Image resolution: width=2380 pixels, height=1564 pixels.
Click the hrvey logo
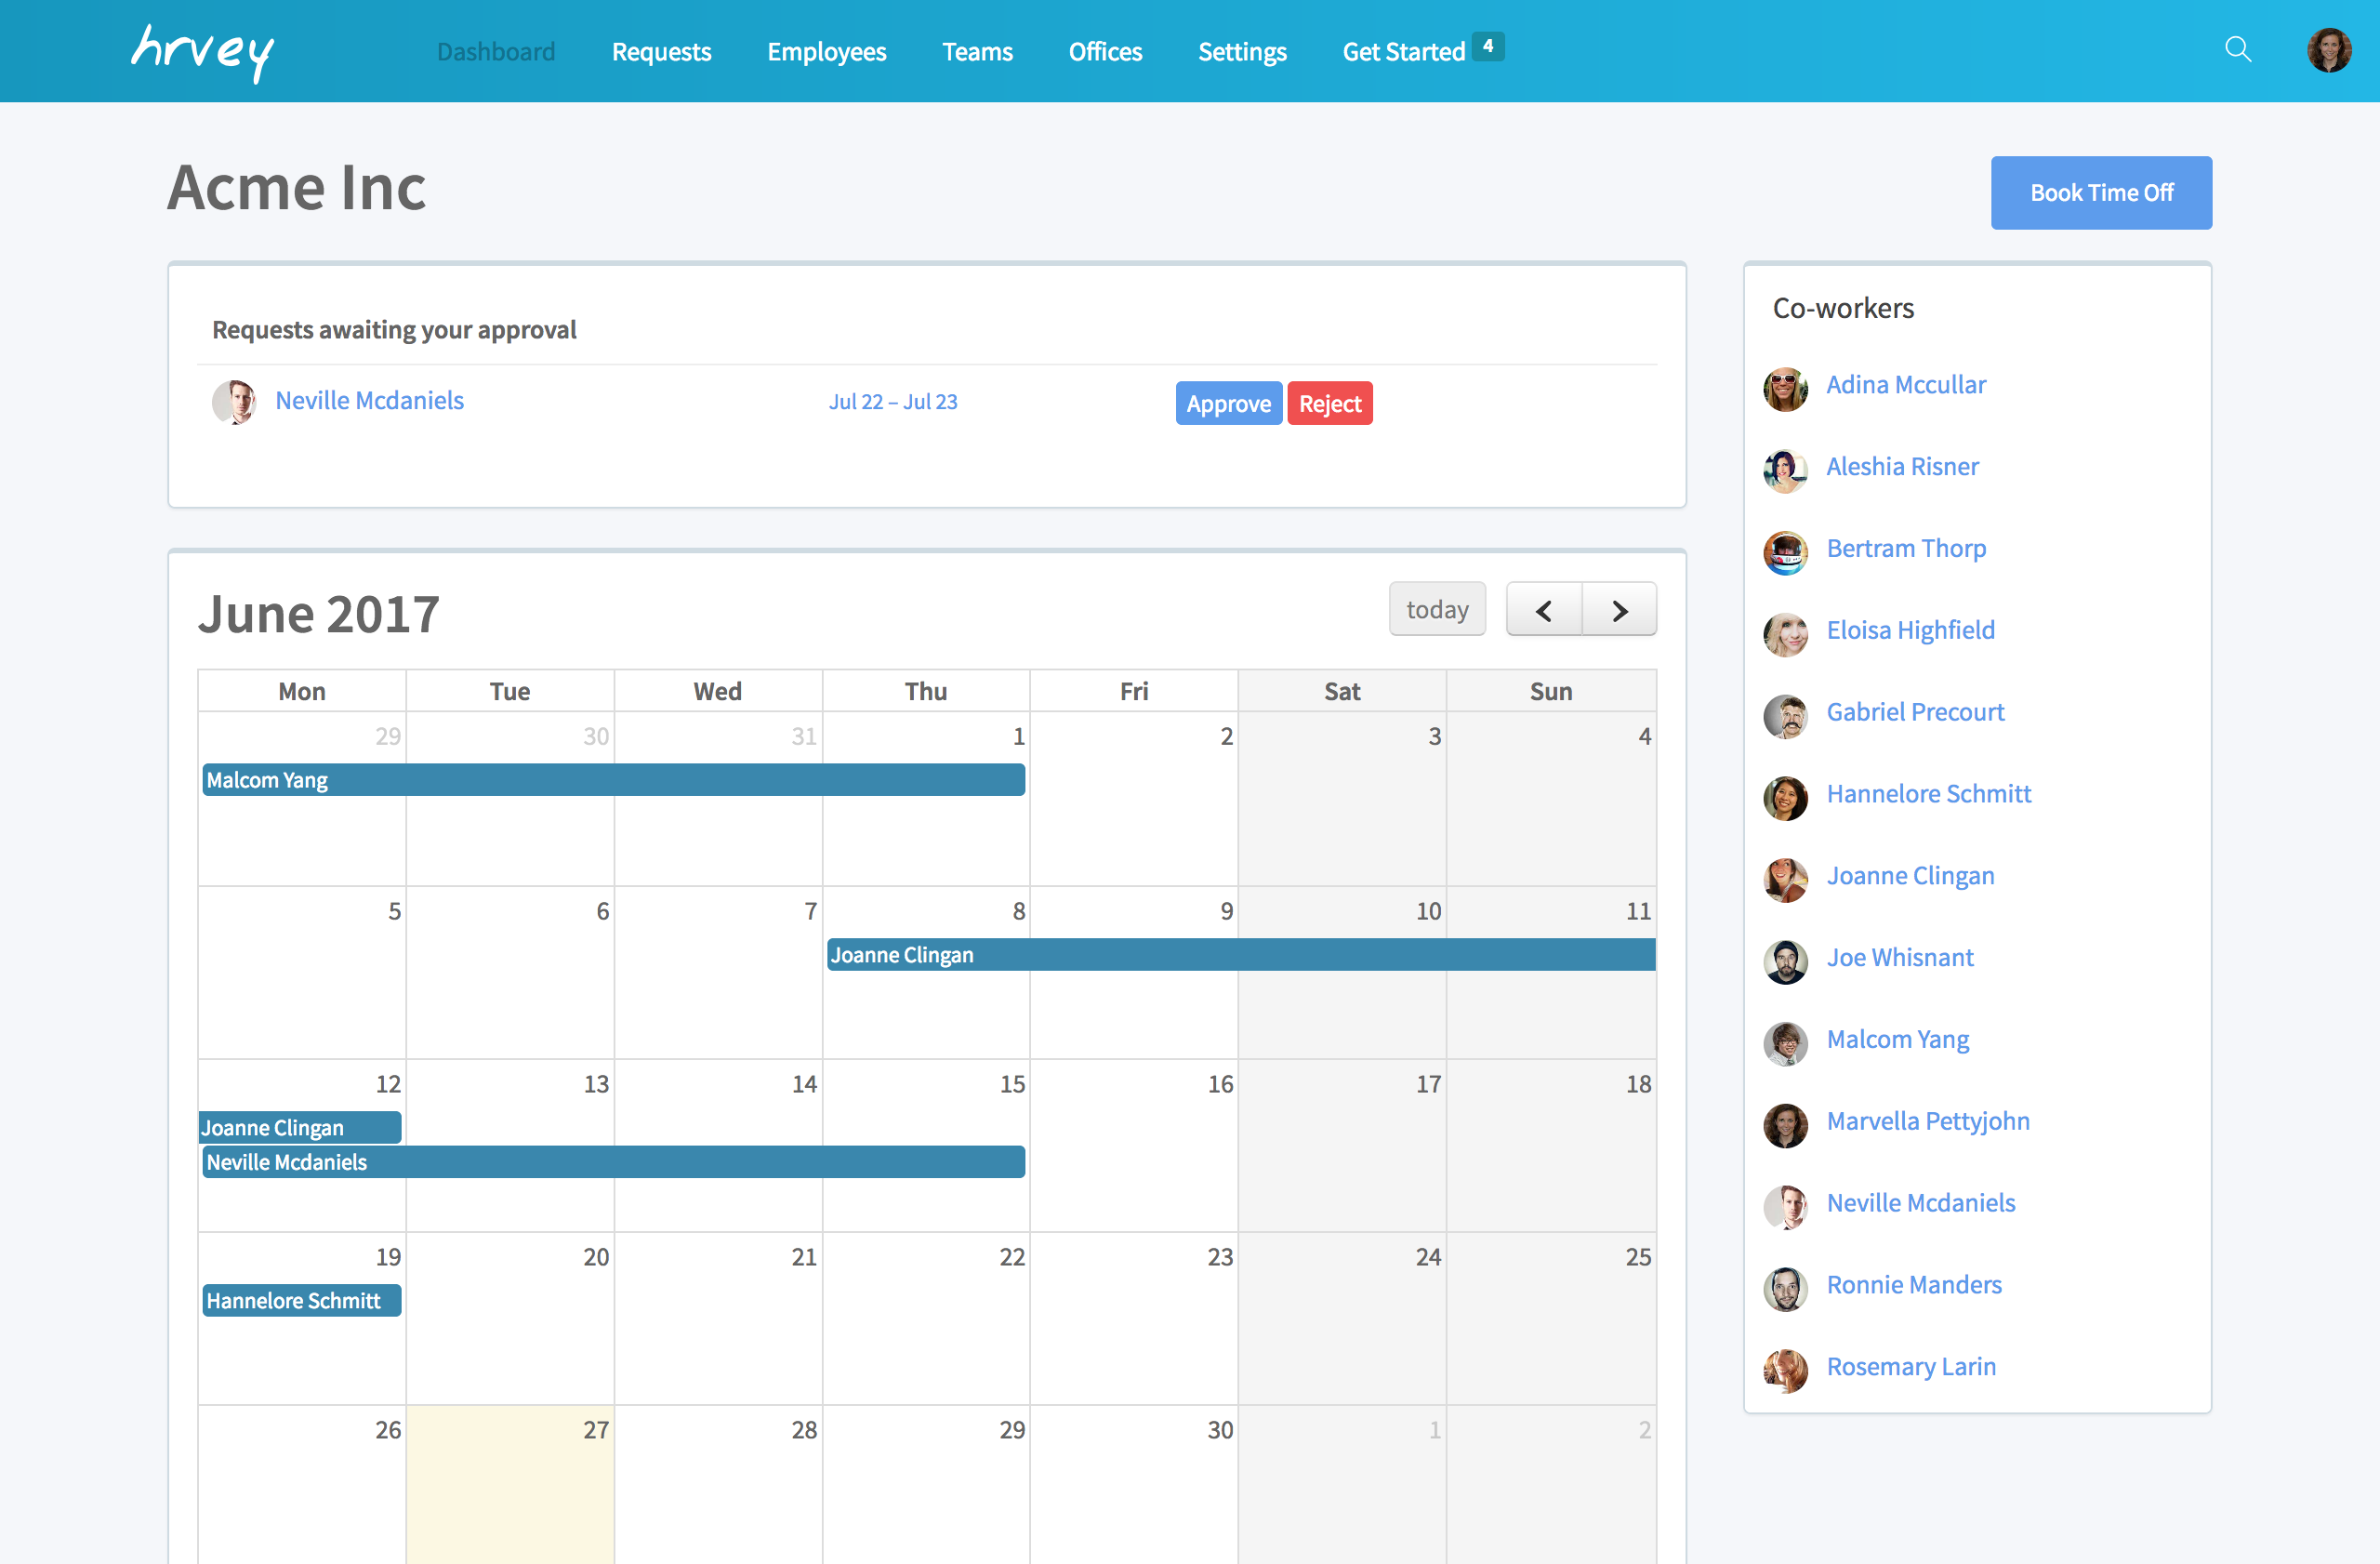tap(203, 52)
